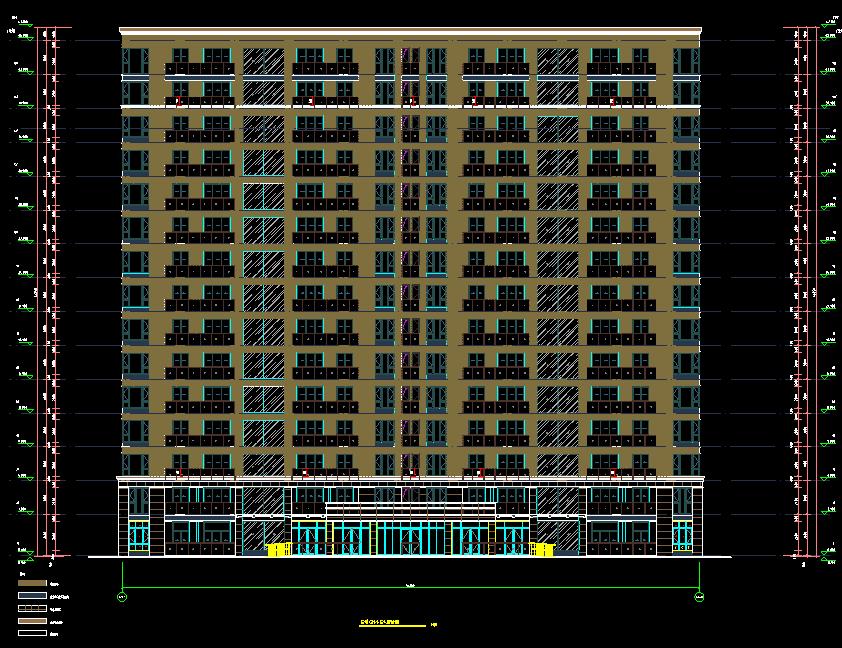Select the dark blue legend swatch
Image resolution: width=842 pixels, height=648 pixels.
(32, 595)
